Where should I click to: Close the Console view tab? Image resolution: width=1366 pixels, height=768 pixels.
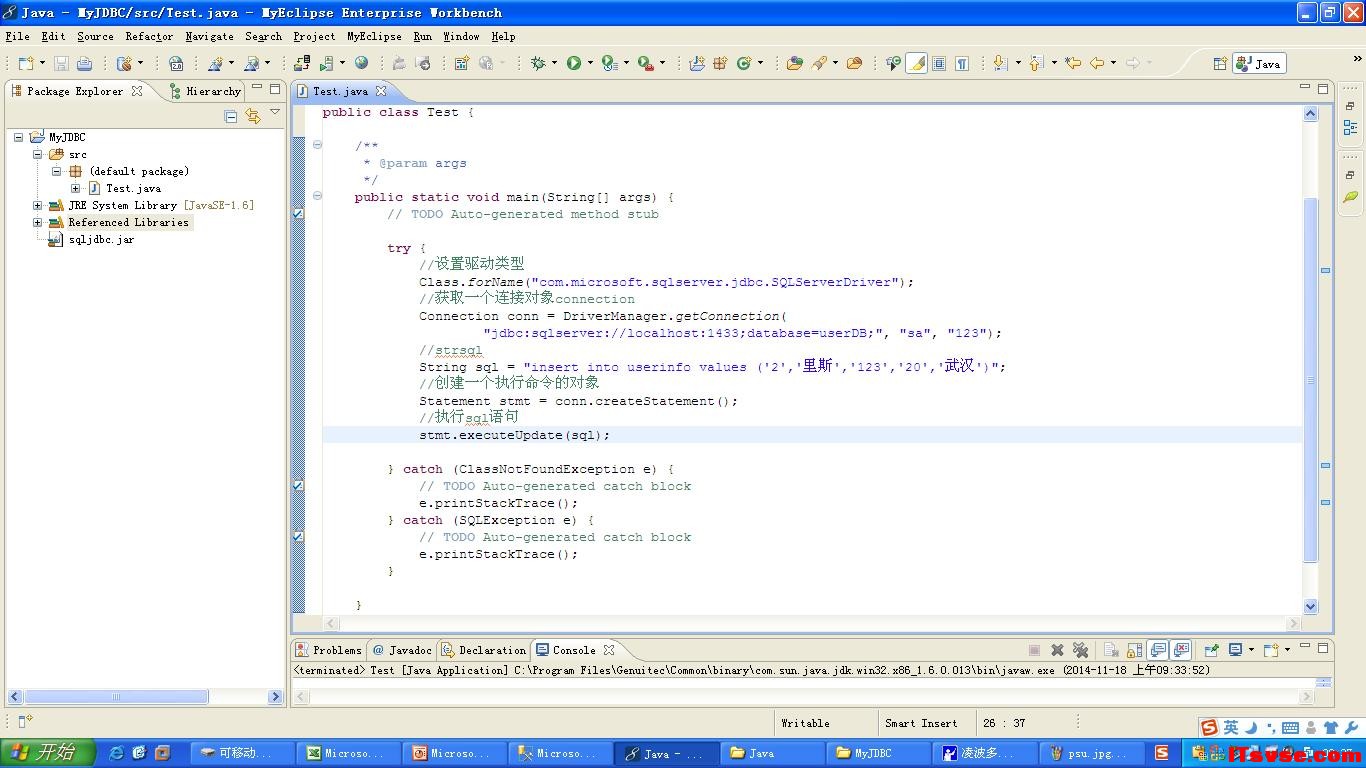click(x=608, y=650)
